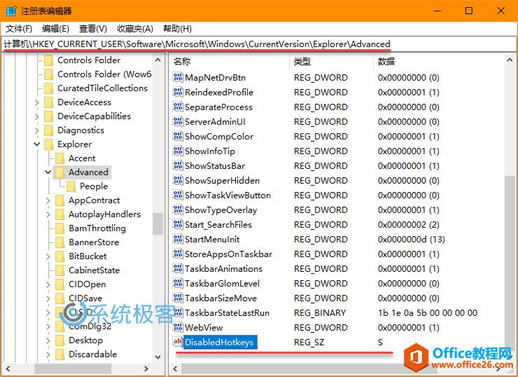The image size is (518, 377).
Task: Click the StartMenuInit value icon
Action: click(178, 239)
